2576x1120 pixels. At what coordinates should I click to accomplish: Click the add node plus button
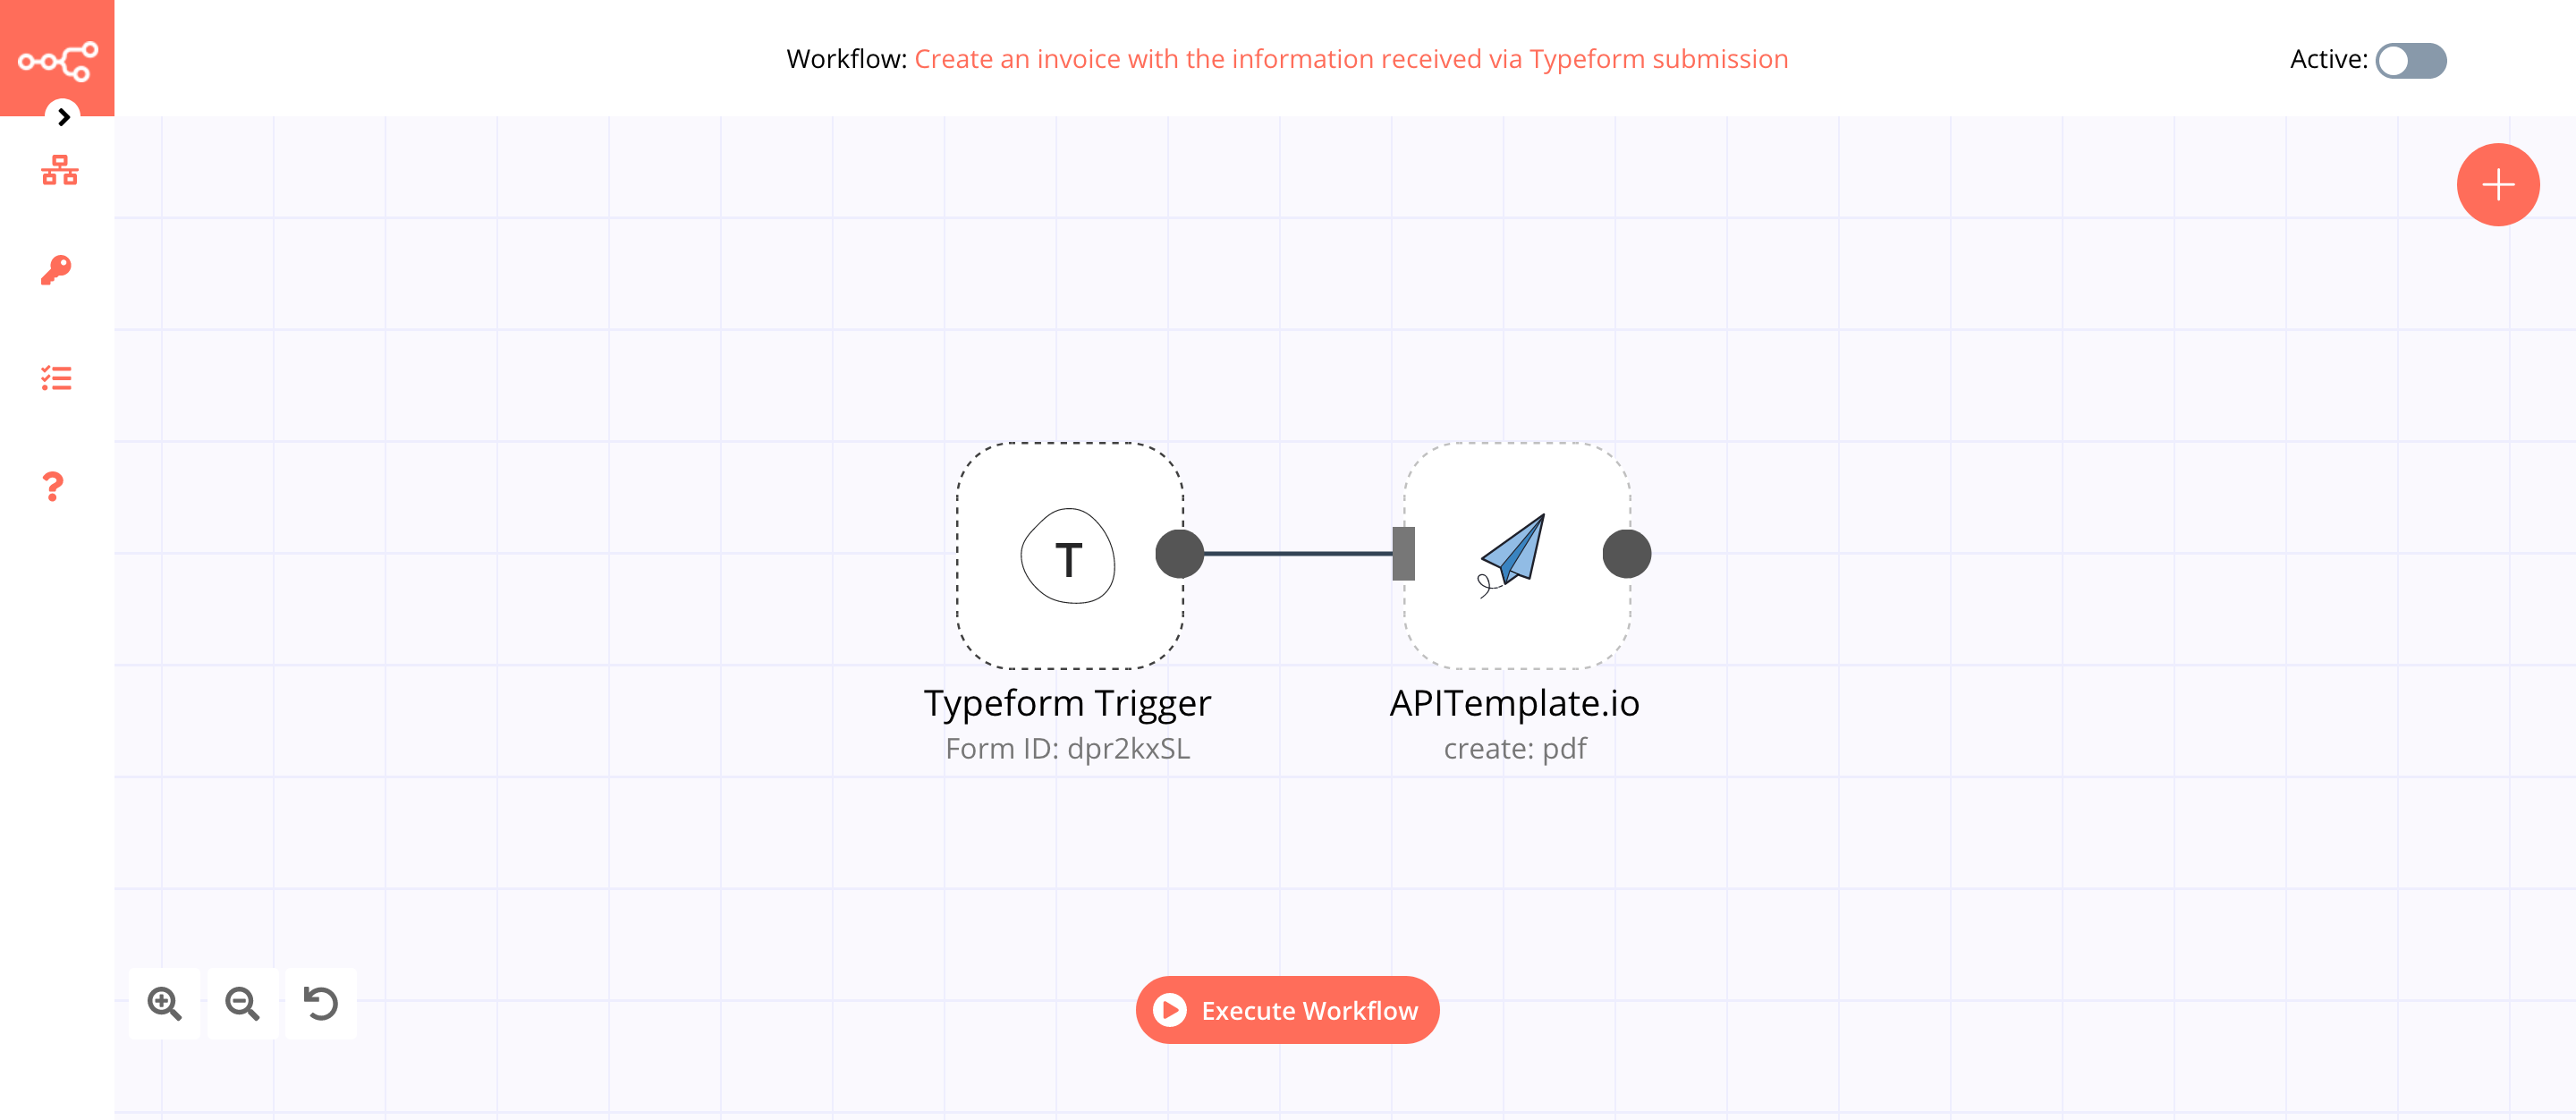pyautogui.click(x=2497, y=184)
